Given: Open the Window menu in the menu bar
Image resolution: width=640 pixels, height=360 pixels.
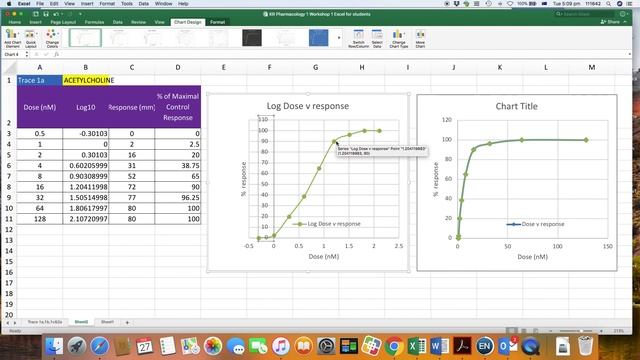Looking at the screenshot, I should (x=163, y=3).
